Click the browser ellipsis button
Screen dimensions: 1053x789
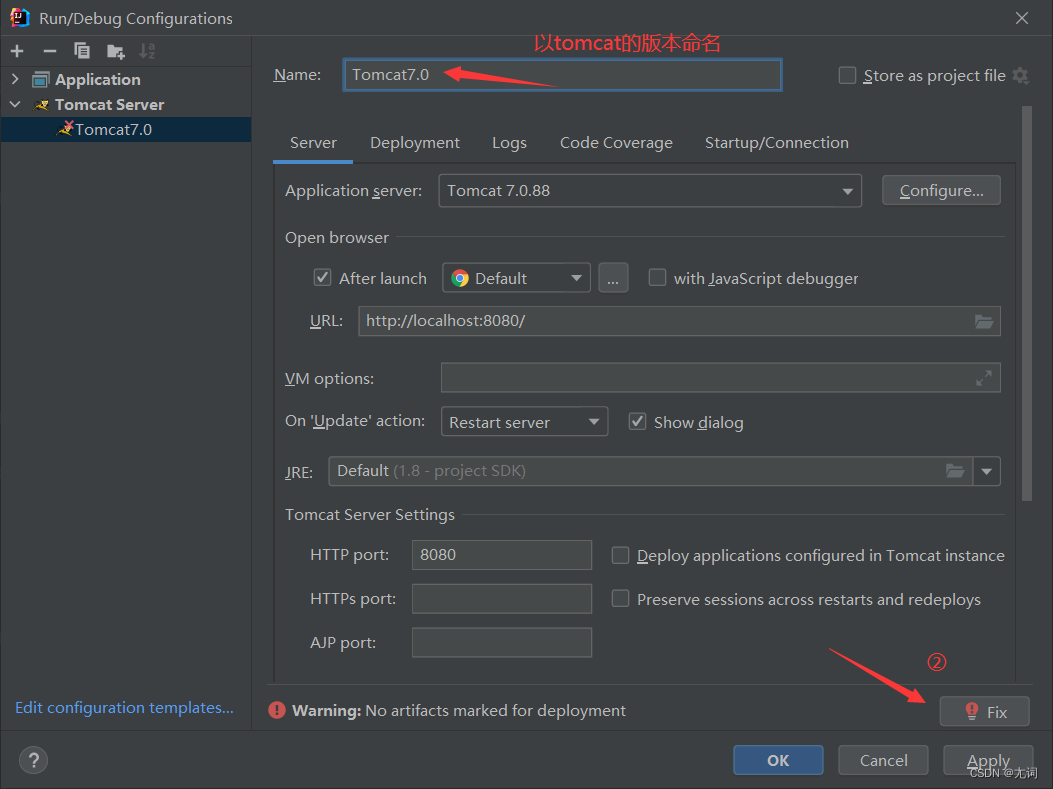[613, 278]
